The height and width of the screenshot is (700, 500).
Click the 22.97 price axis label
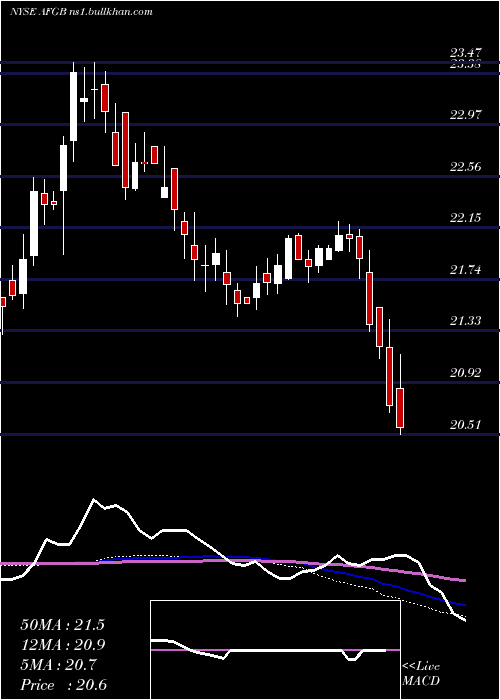coord(466,115)
